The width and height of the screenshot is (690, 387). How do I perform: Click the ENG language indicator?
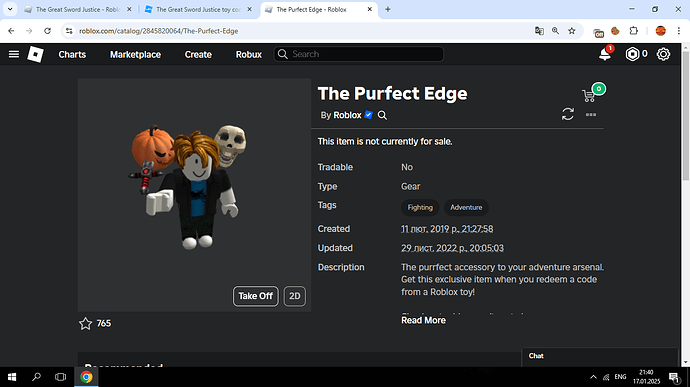click(x=620, y=377)
